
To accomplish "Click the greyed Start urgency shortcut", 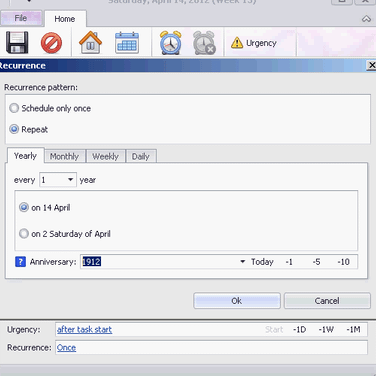I will pos(274,330).
